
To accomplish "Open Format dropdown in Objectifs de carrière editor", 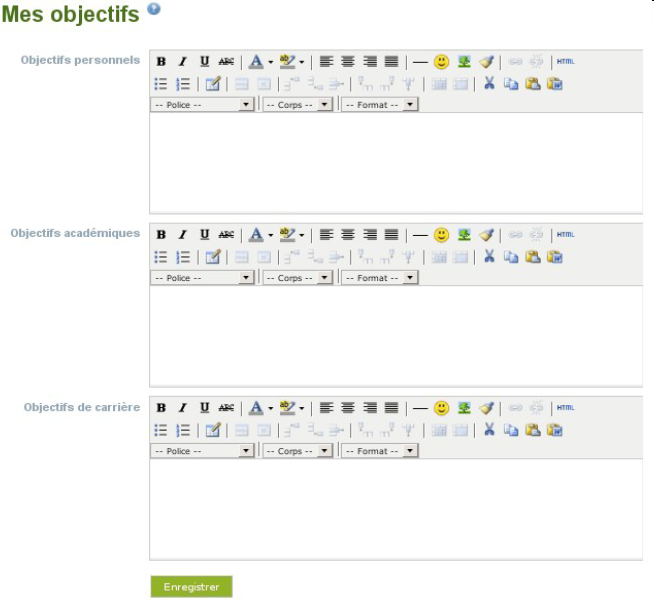I will pyautogui.click(x=380, y=451).
